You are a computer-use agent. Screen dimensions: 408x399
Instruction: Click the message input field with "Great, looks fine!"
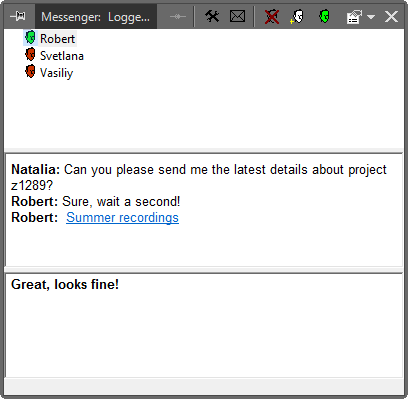[x=204, y=326]
